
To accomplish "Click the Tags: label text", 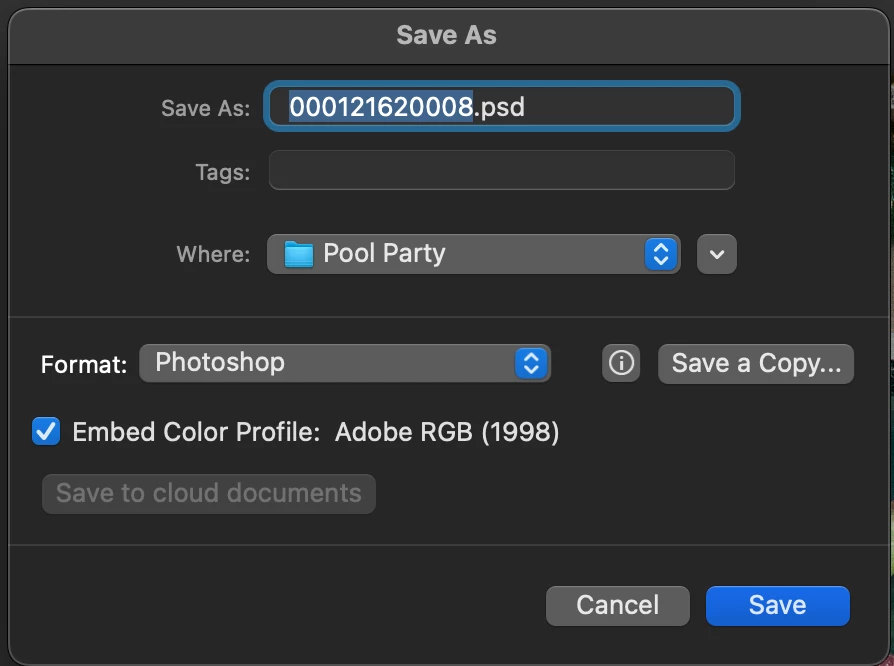I will tap(222, 172).
